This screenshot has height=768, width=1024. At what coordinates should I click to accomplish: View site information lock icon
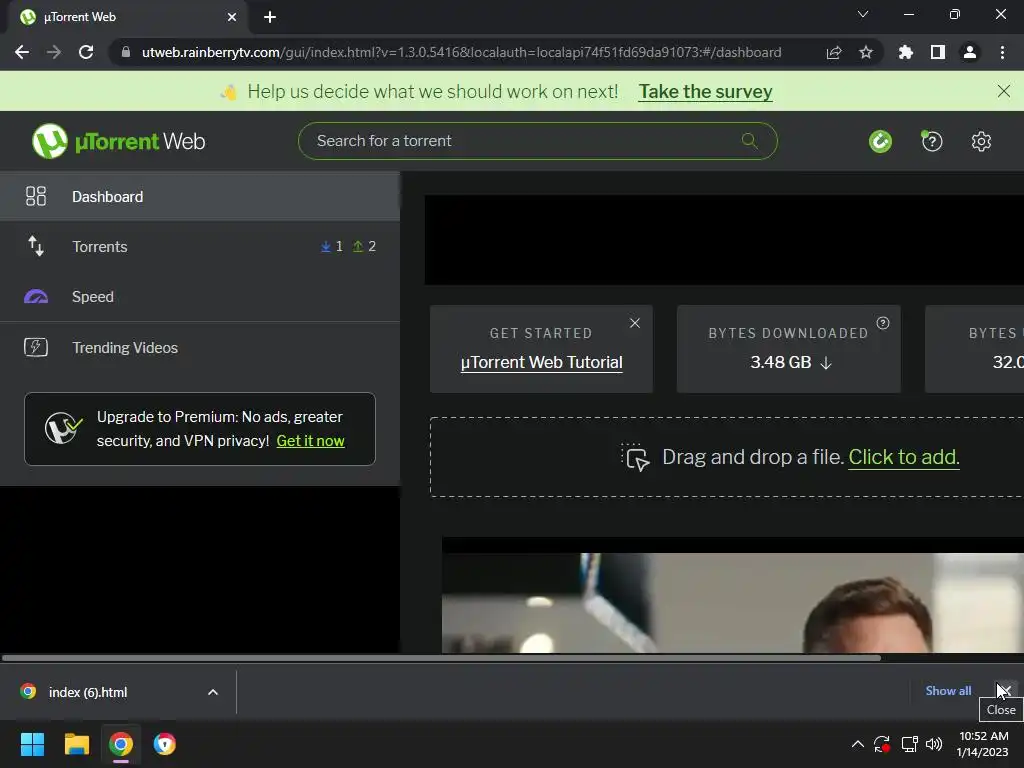tap(125, 52)
